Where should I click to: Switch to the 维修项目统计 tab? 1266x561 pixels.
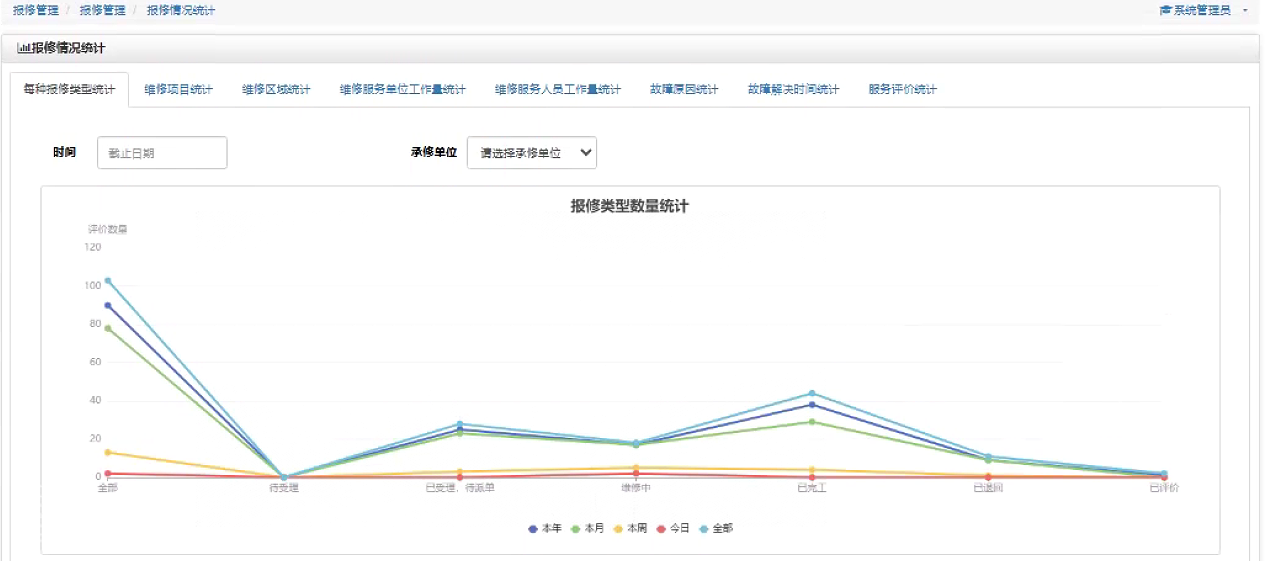click(x=178, y=89)
